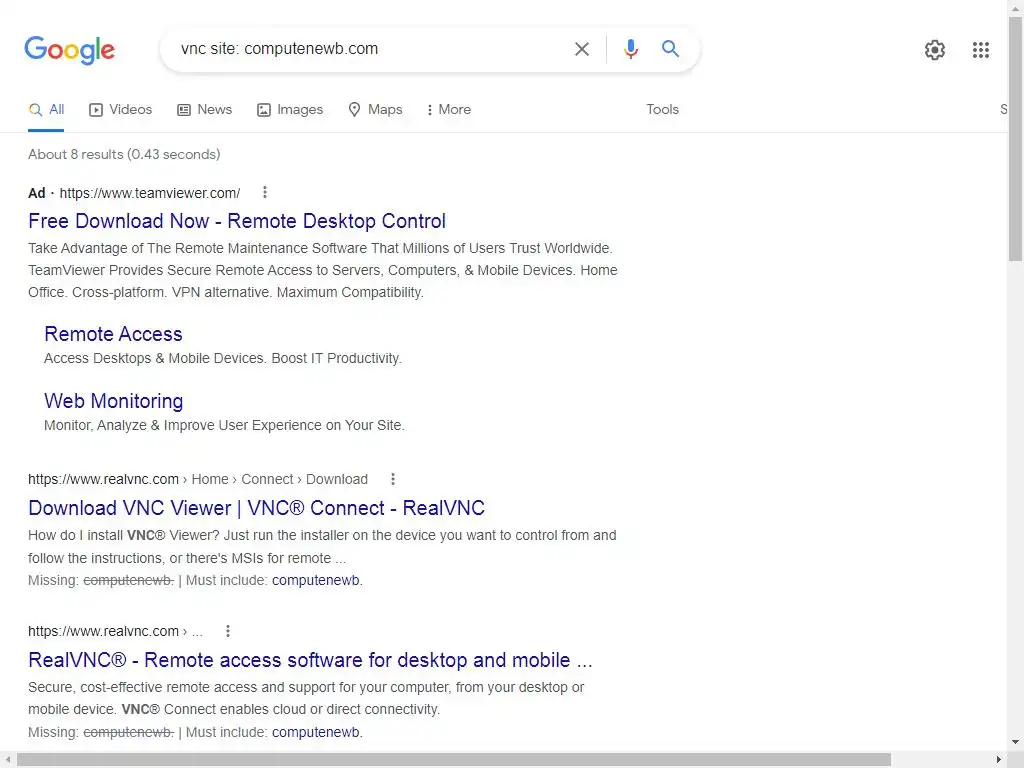Switch to the News tab
Image resolution: width=1024 pixels, height=768 pixels.
click(204, 110)
